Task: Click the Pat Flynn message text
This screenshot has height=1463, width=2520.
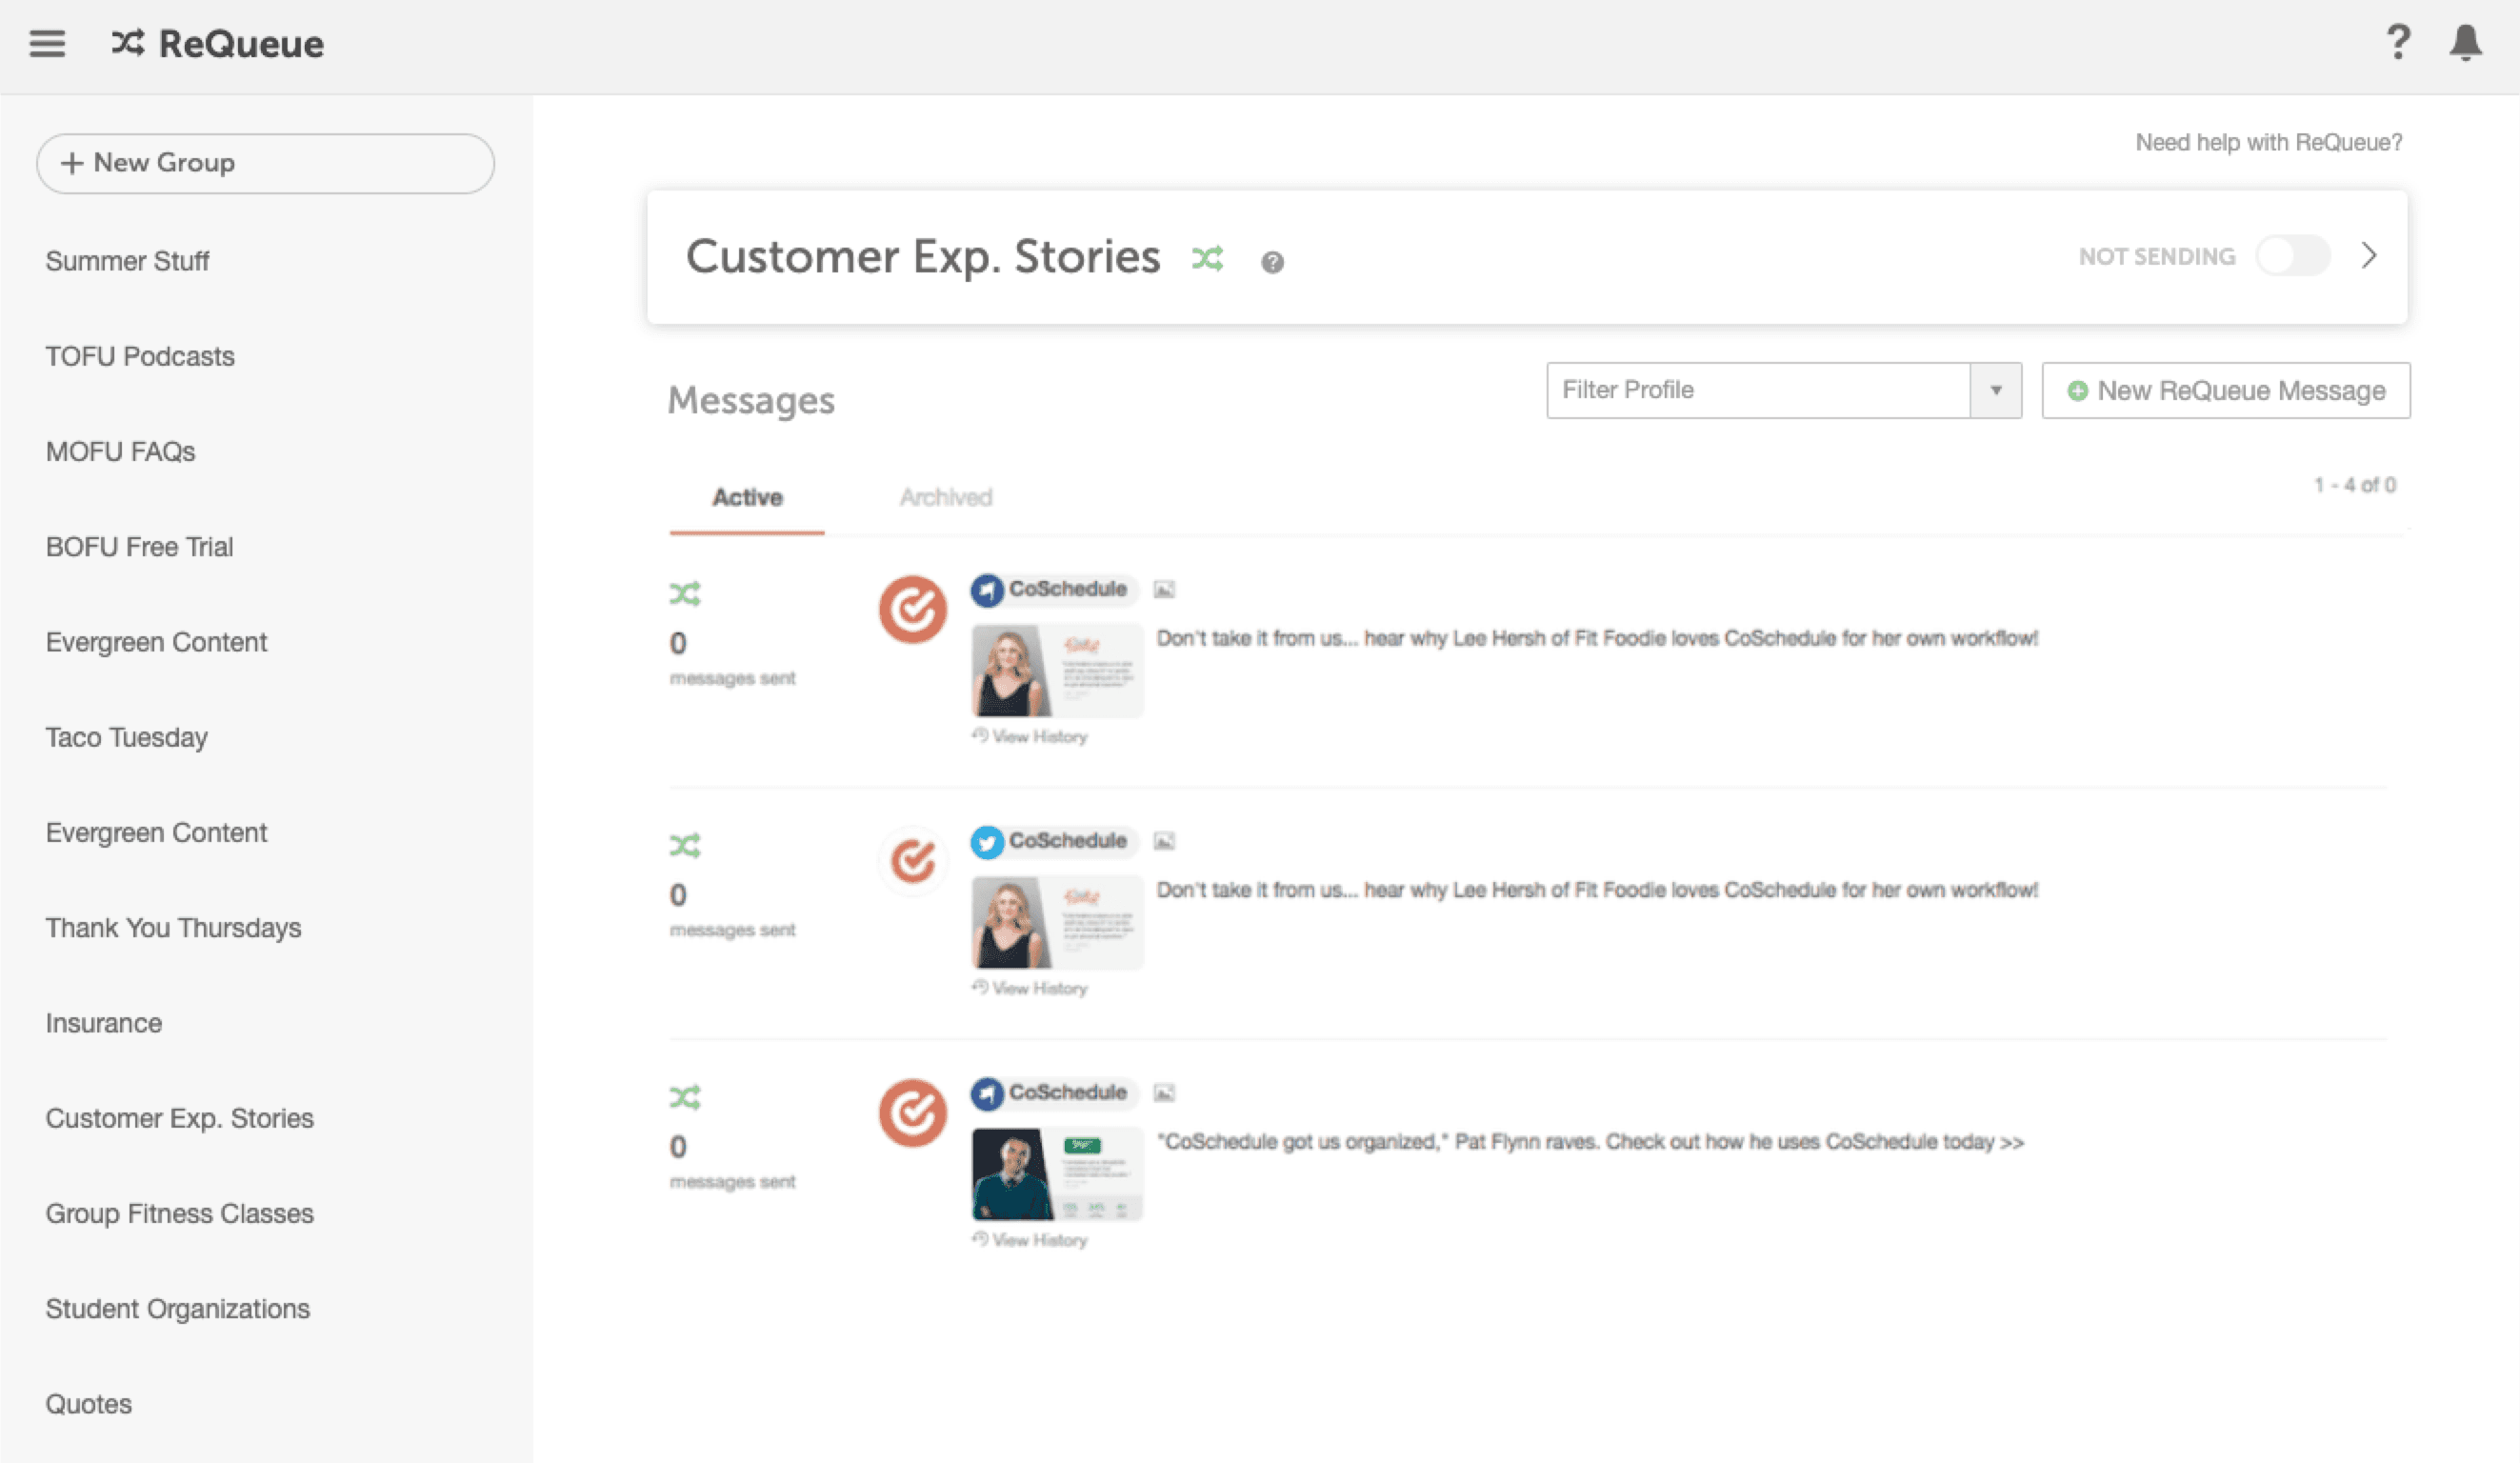Action: coord(1590,1142)
